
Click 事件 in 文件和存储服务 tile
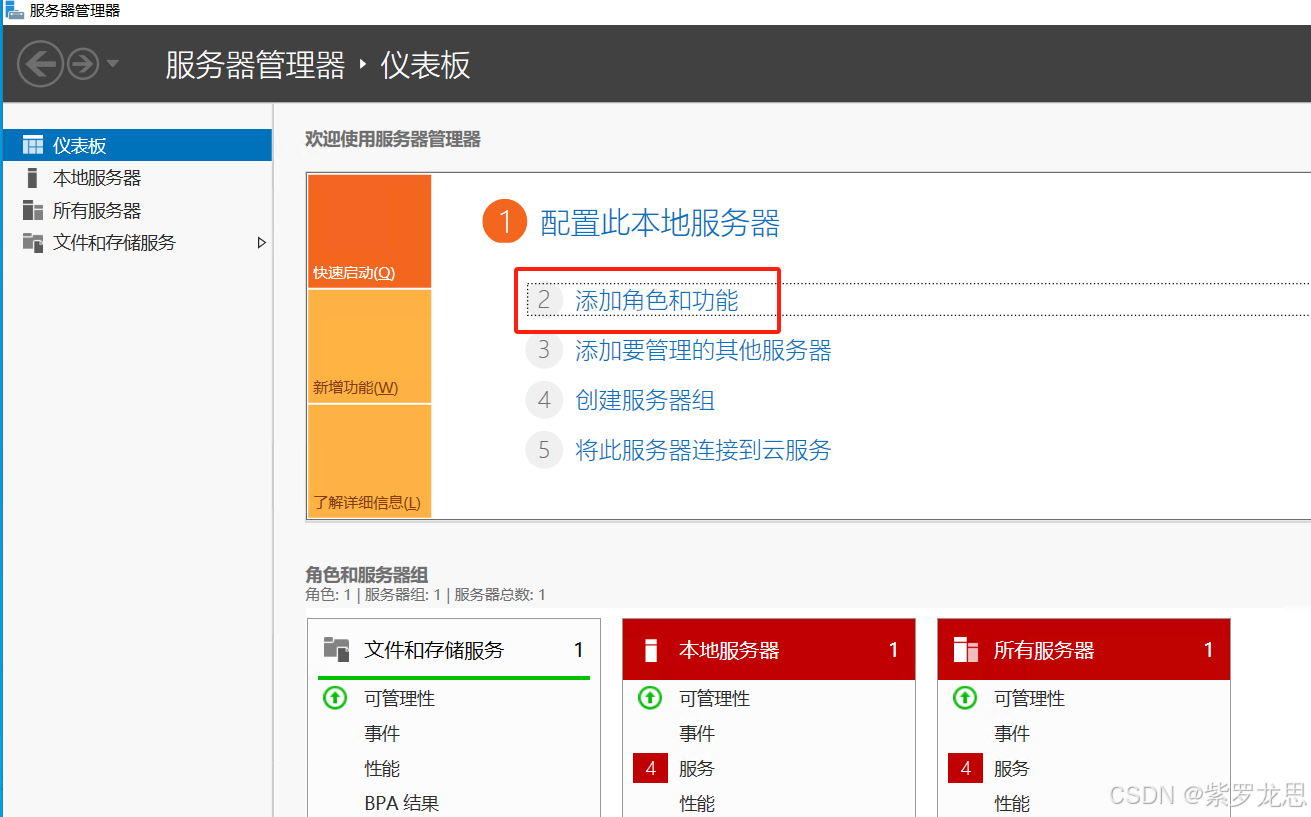point(382,733)
